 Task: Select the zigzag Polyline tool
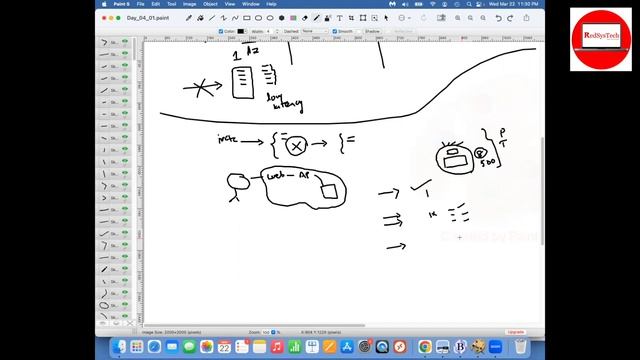(223, 18)
